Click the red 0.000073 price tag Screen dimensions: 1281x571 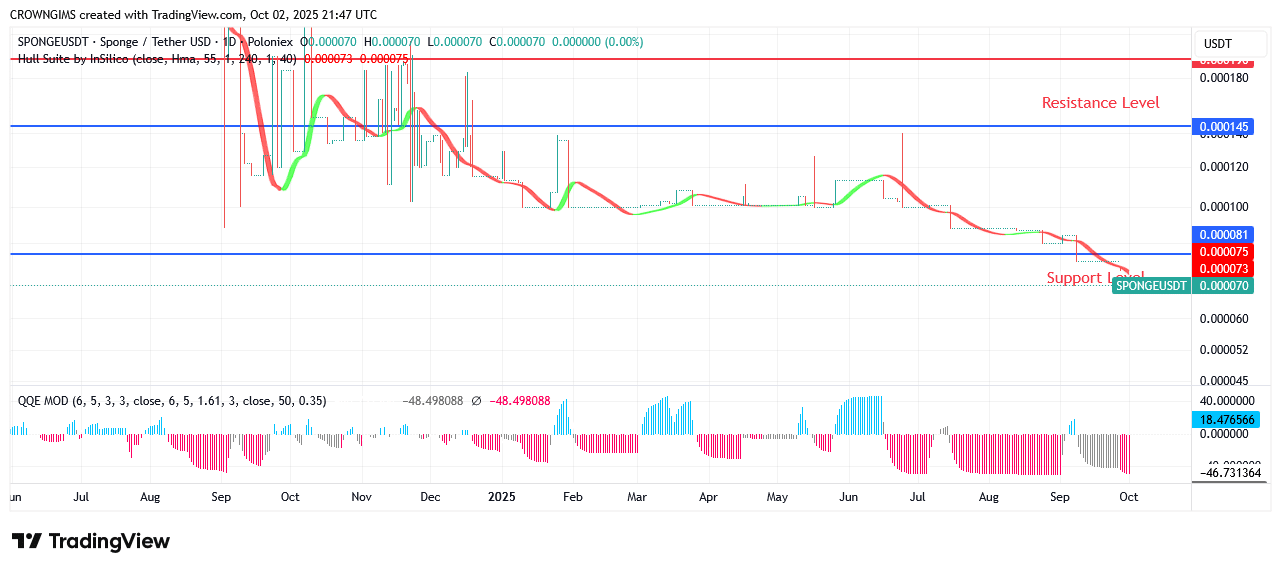(1223, 269)
